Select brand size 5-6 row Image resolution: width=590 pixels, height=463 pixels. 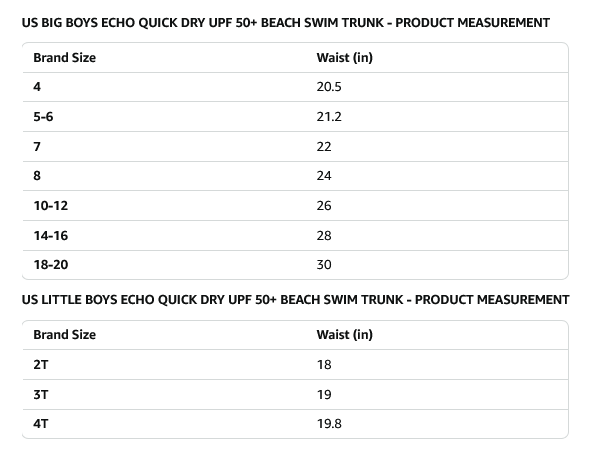coord(295,117)
